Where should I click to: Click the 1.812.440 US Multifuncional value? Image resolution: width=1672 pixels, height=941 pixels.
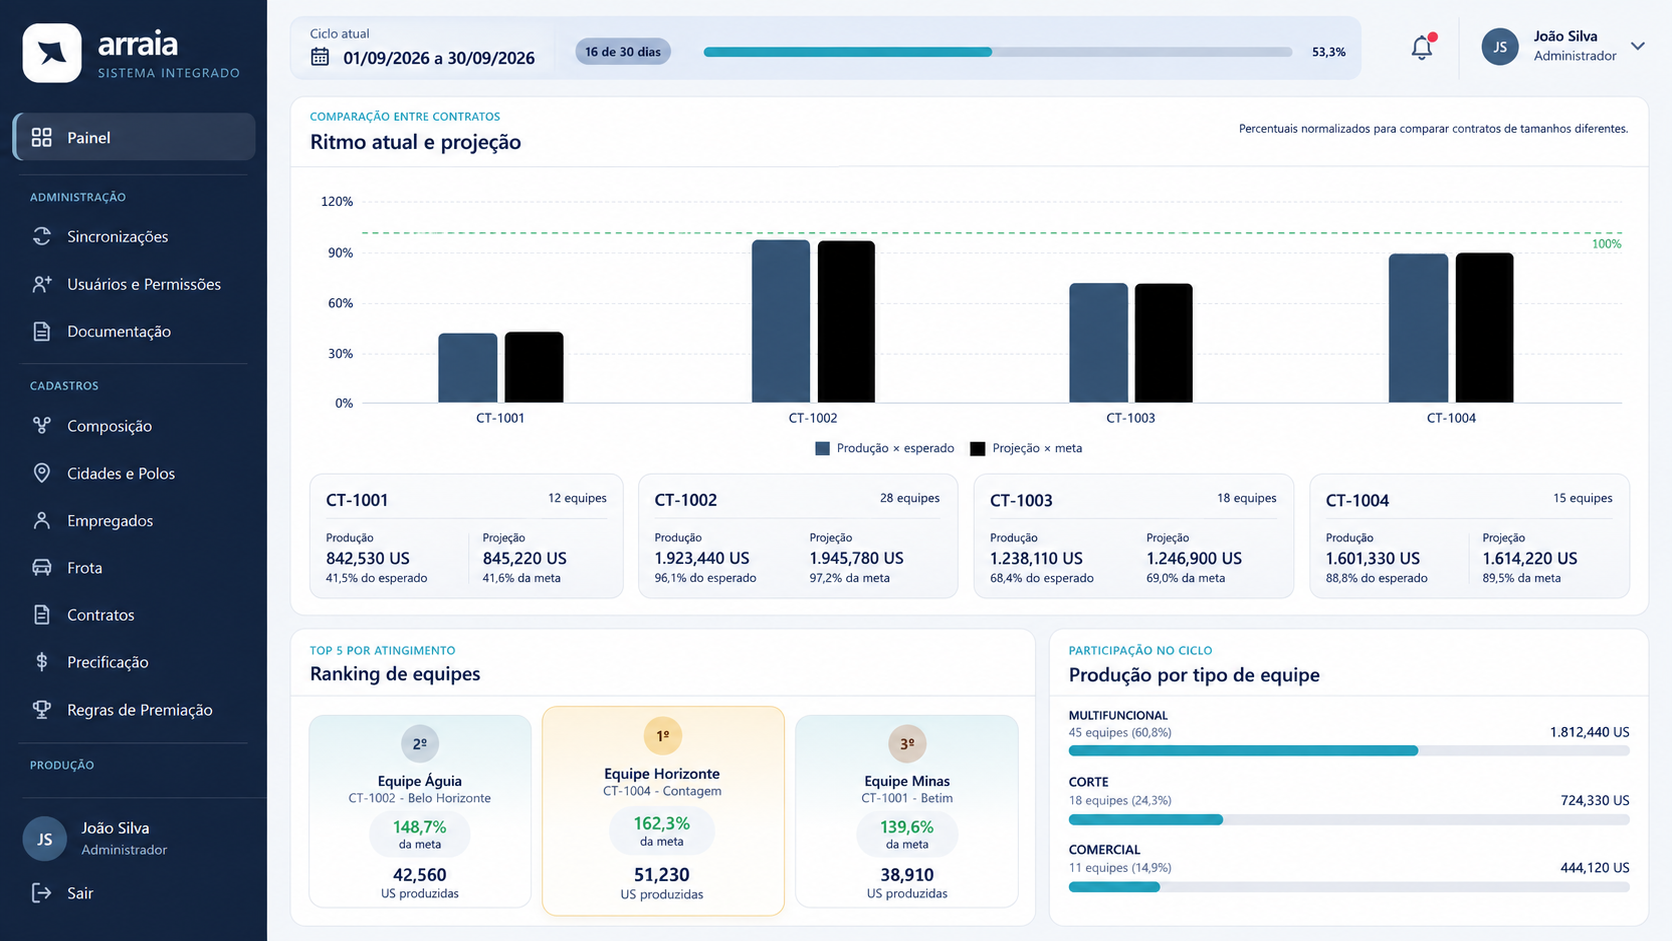[x=1589, y=732]
